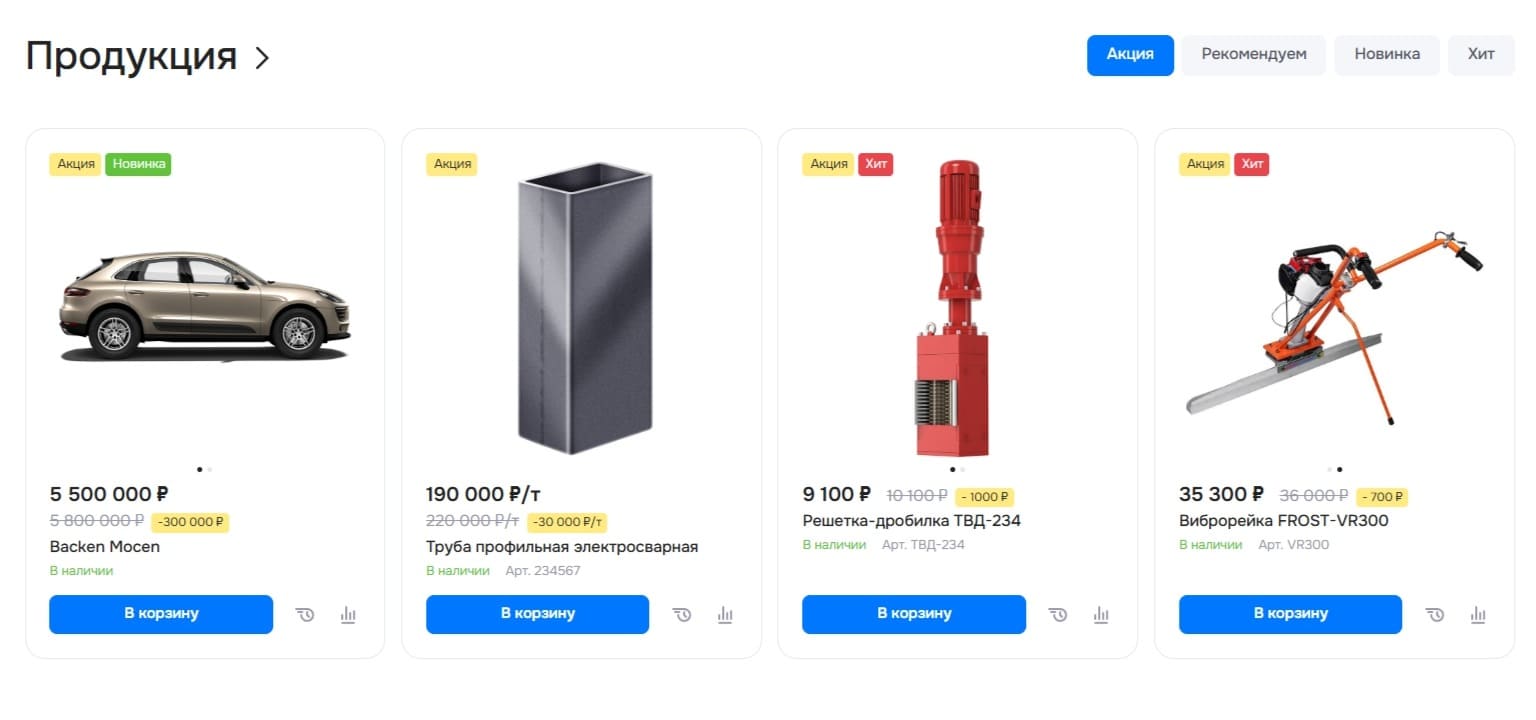The image size is (1536, 720).
Task: Click the clock icon on the Труба профильная card
Action: click(x=682, y=615)
